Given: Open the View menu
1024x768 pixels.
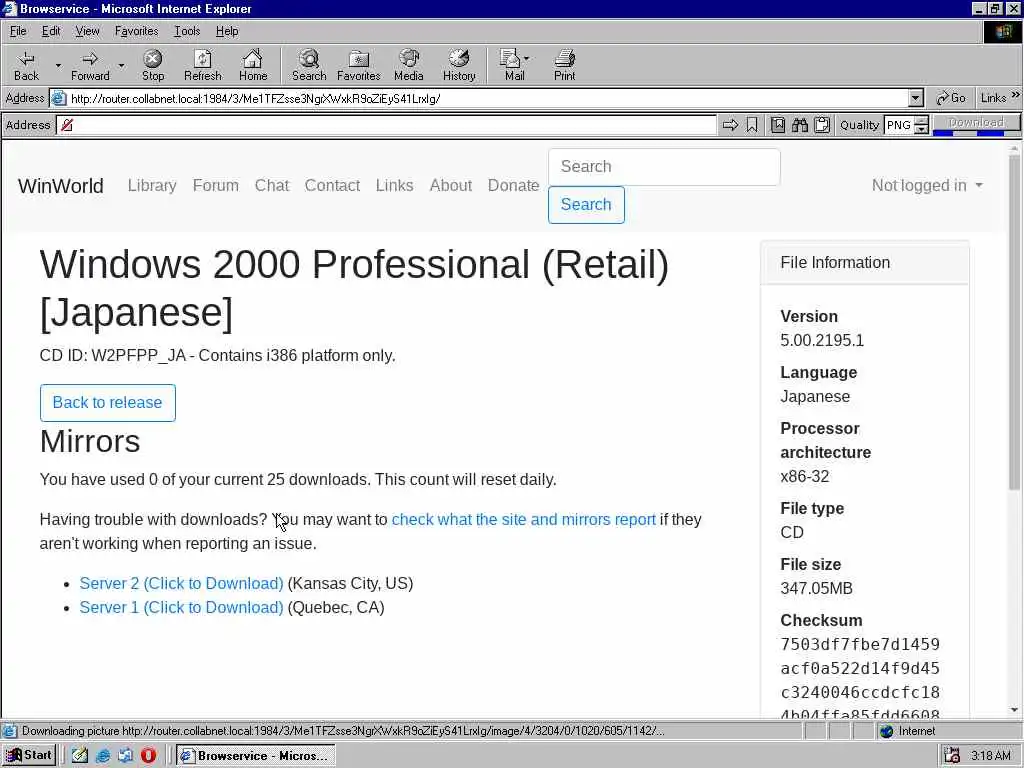Looking at the screenshot, I should pyautogui.click(x=88, y=31).
